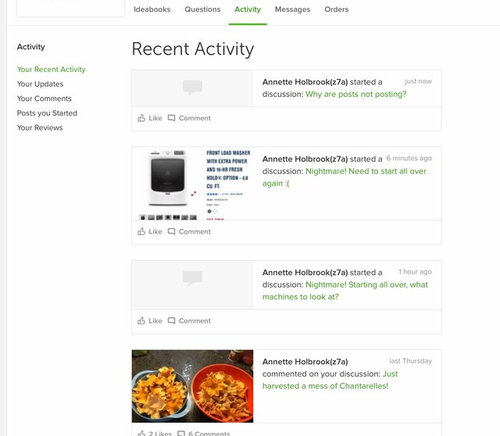Viewport: 500px width, 436px height.
Task: Click the discussion placeholder bubble in first post
Action: [x=192, y=87]
